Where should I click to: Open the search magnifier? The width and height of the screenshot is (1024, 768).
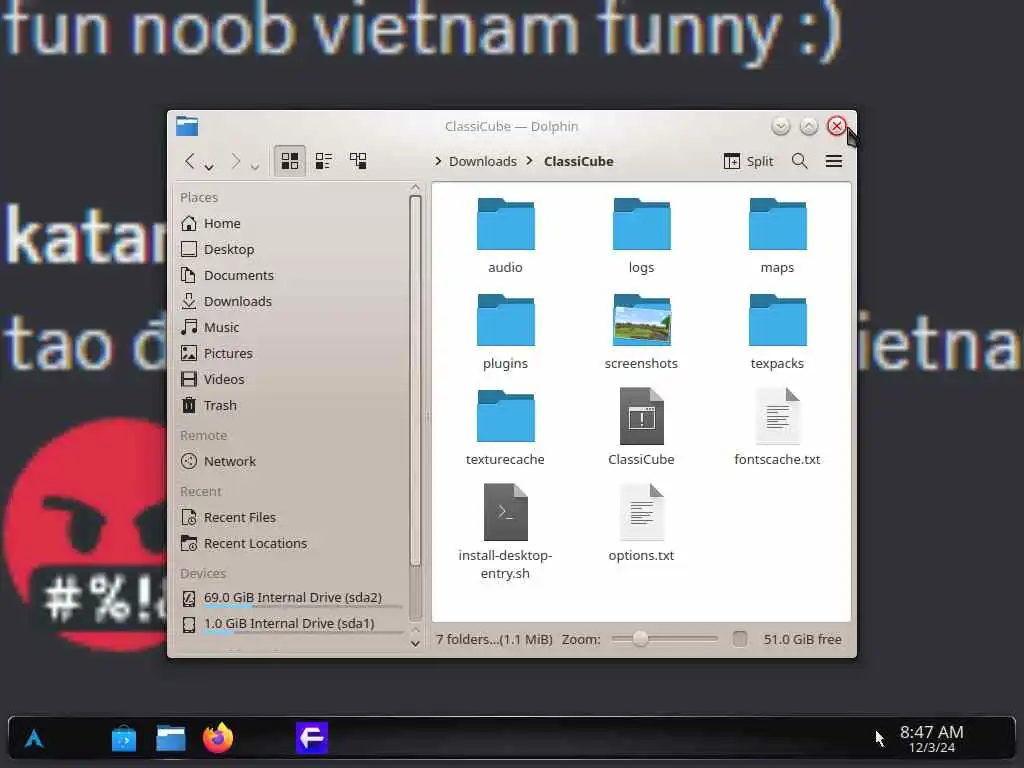click(x=799, y=161)
